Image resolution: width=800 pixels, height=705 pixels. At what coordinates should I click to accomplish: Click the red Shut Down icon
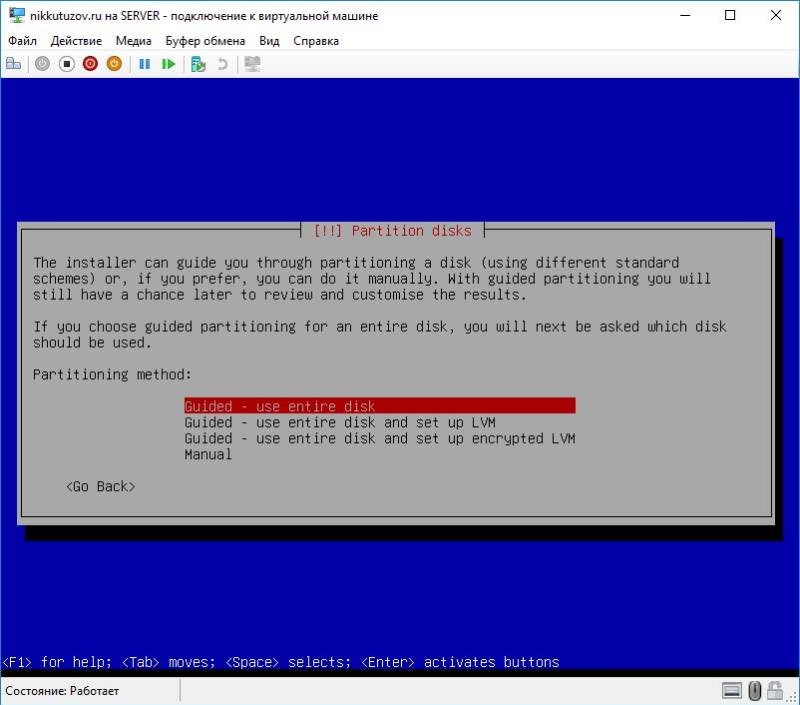point(90,64)
